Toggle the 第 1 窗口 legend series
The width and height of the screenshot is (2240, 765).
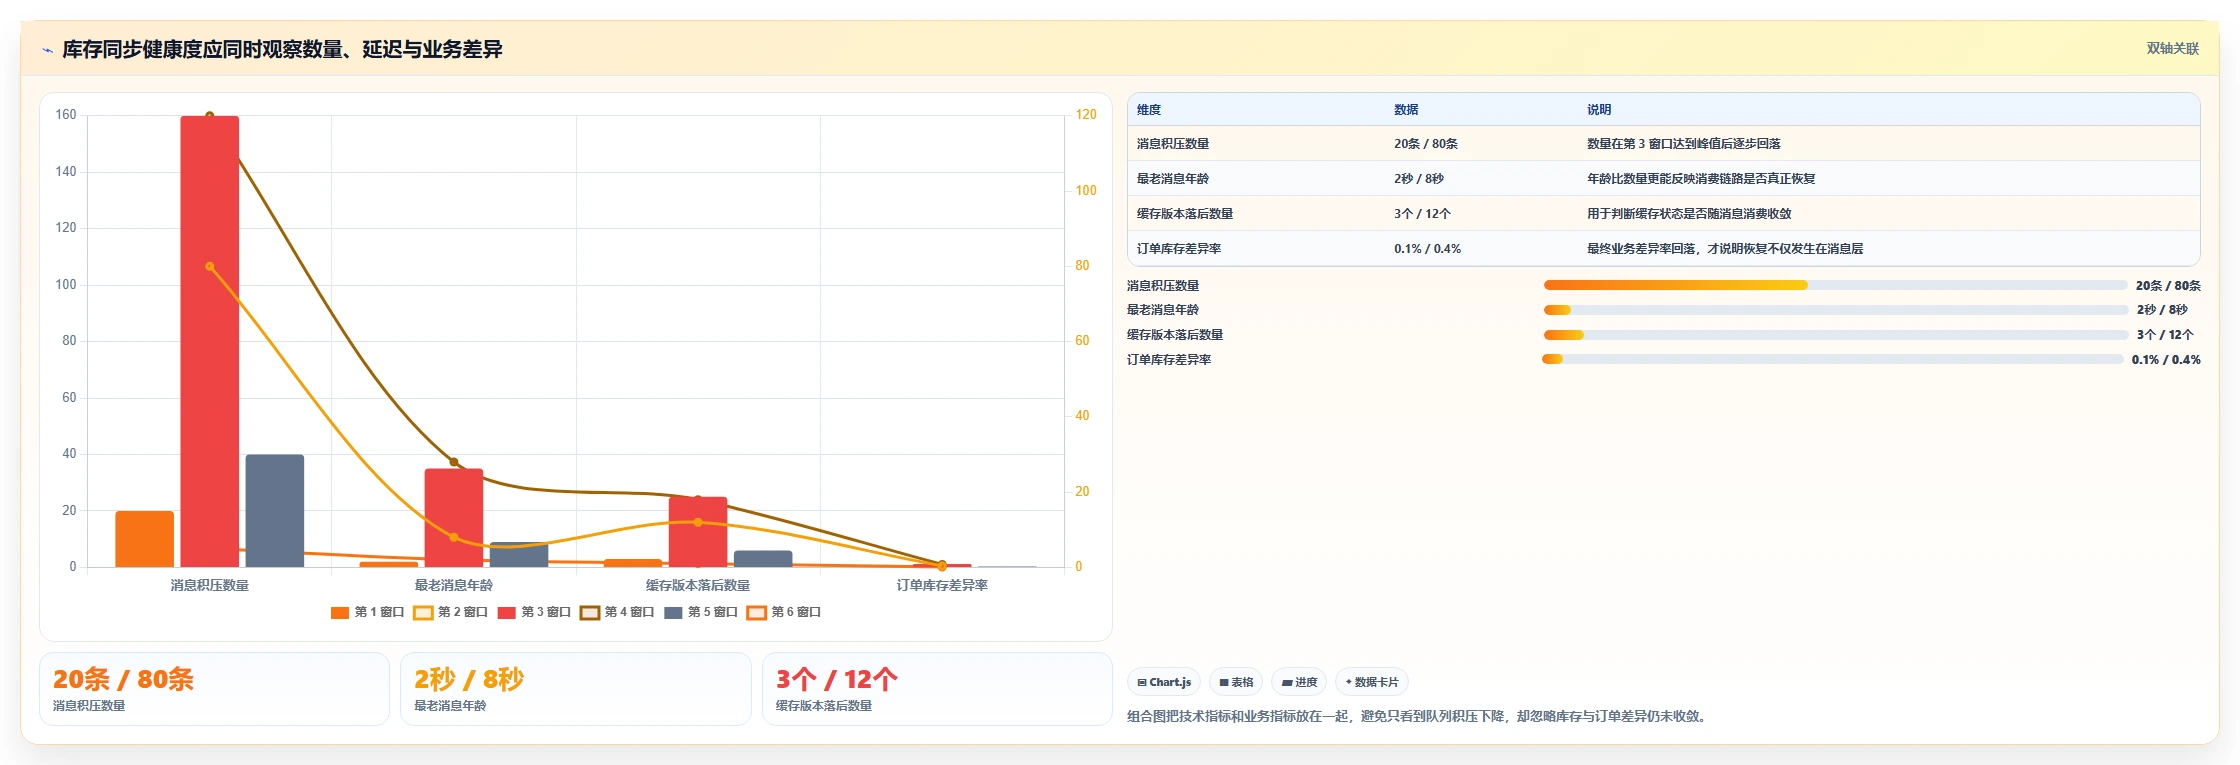click(x=367, y=612)
